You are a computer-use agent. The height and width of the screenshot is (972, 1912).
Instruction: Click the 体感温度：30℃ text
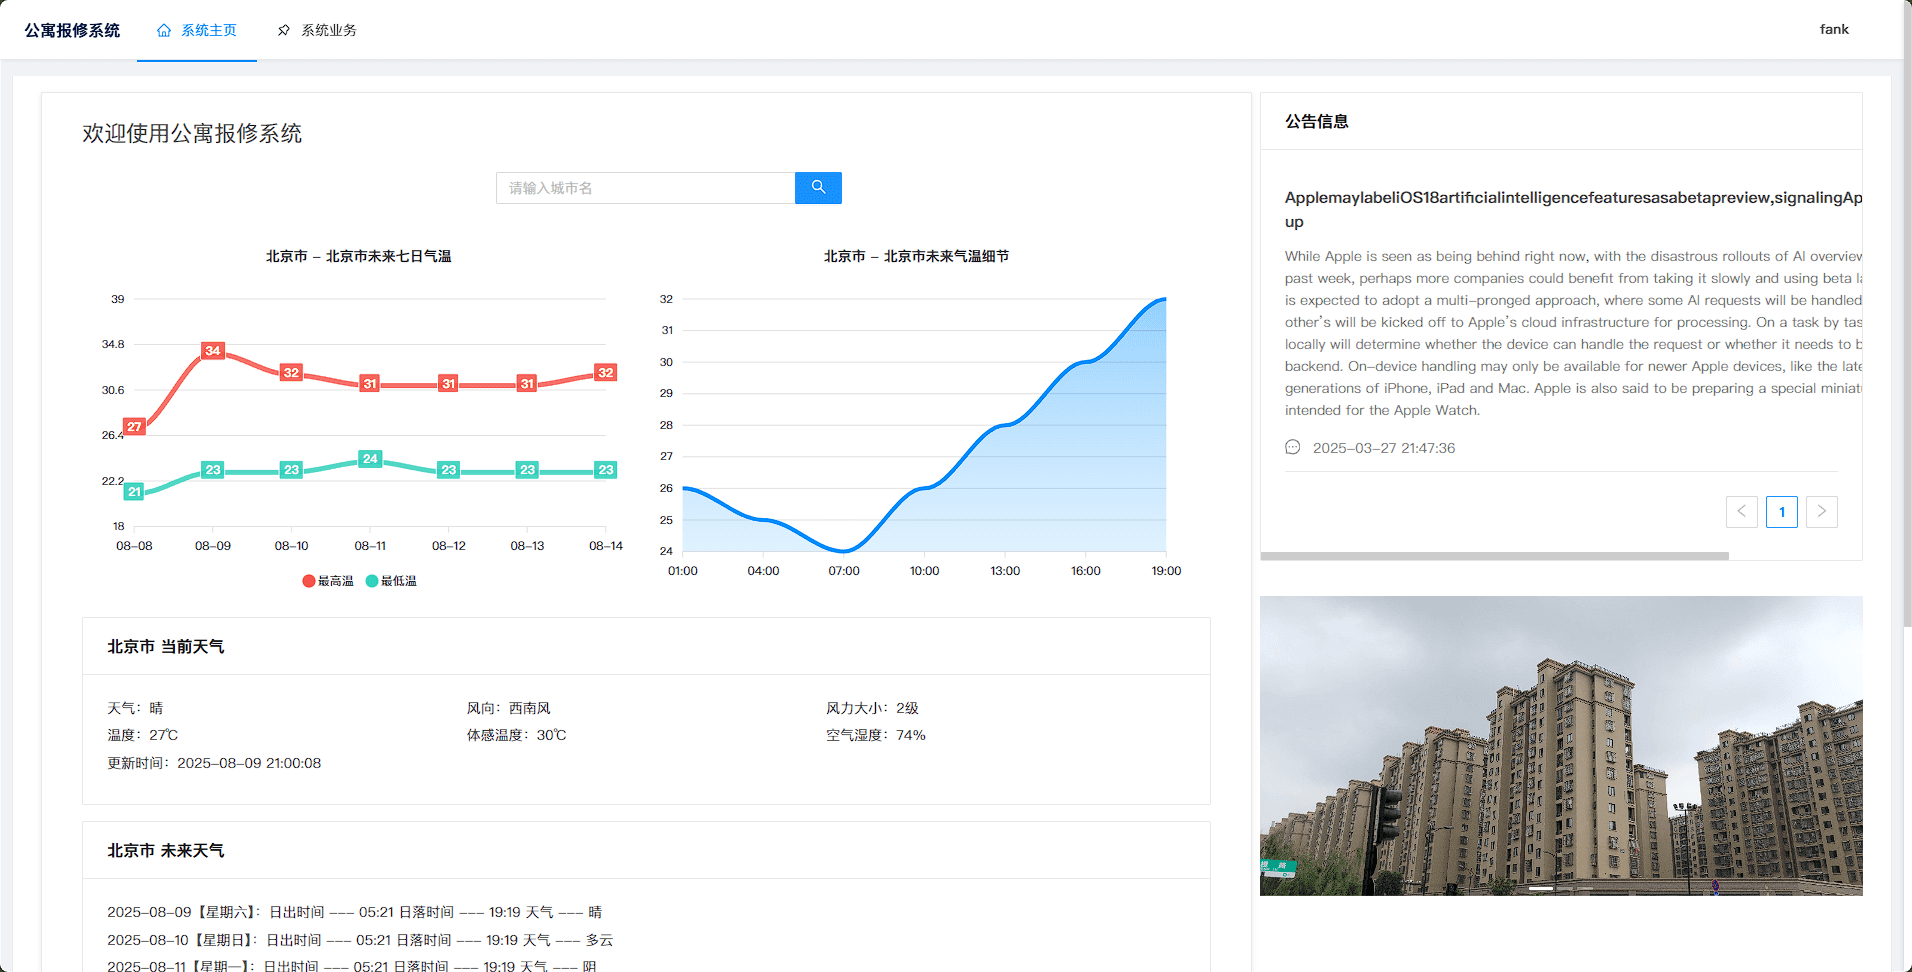(x=516, y=735)
